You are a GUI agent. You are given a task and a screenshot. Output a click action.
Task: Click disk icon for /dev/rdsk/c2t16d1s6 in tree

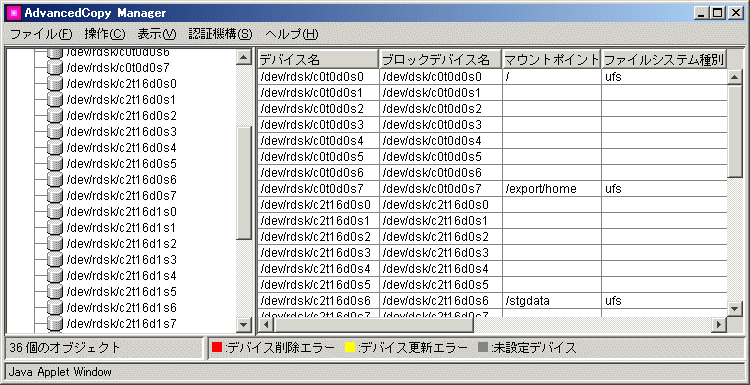coord(55,308)
